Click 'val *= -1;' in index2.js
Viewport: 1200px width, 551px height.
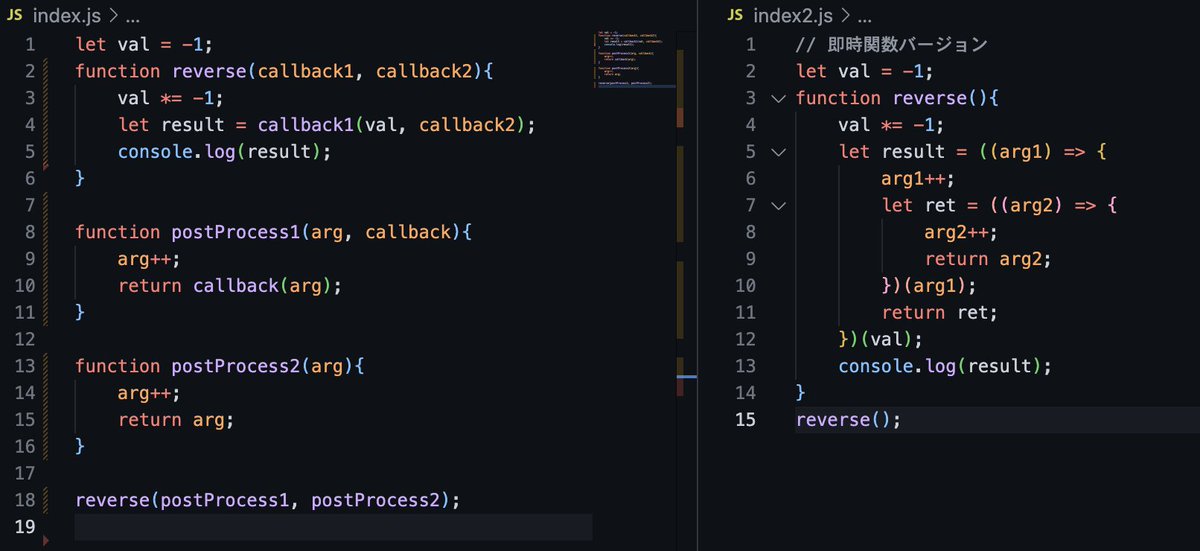pyautogui.click(x=891, y=125)
